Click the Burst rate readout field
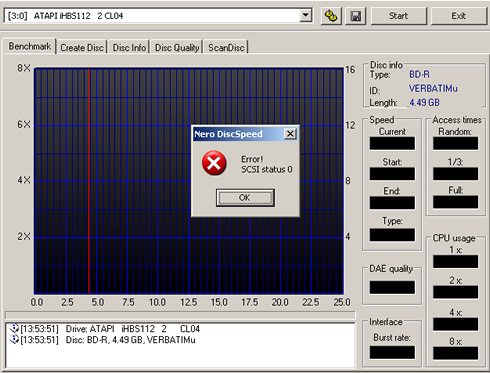Image resolution: width=490 pixels, height=373 pixels. 392,352
